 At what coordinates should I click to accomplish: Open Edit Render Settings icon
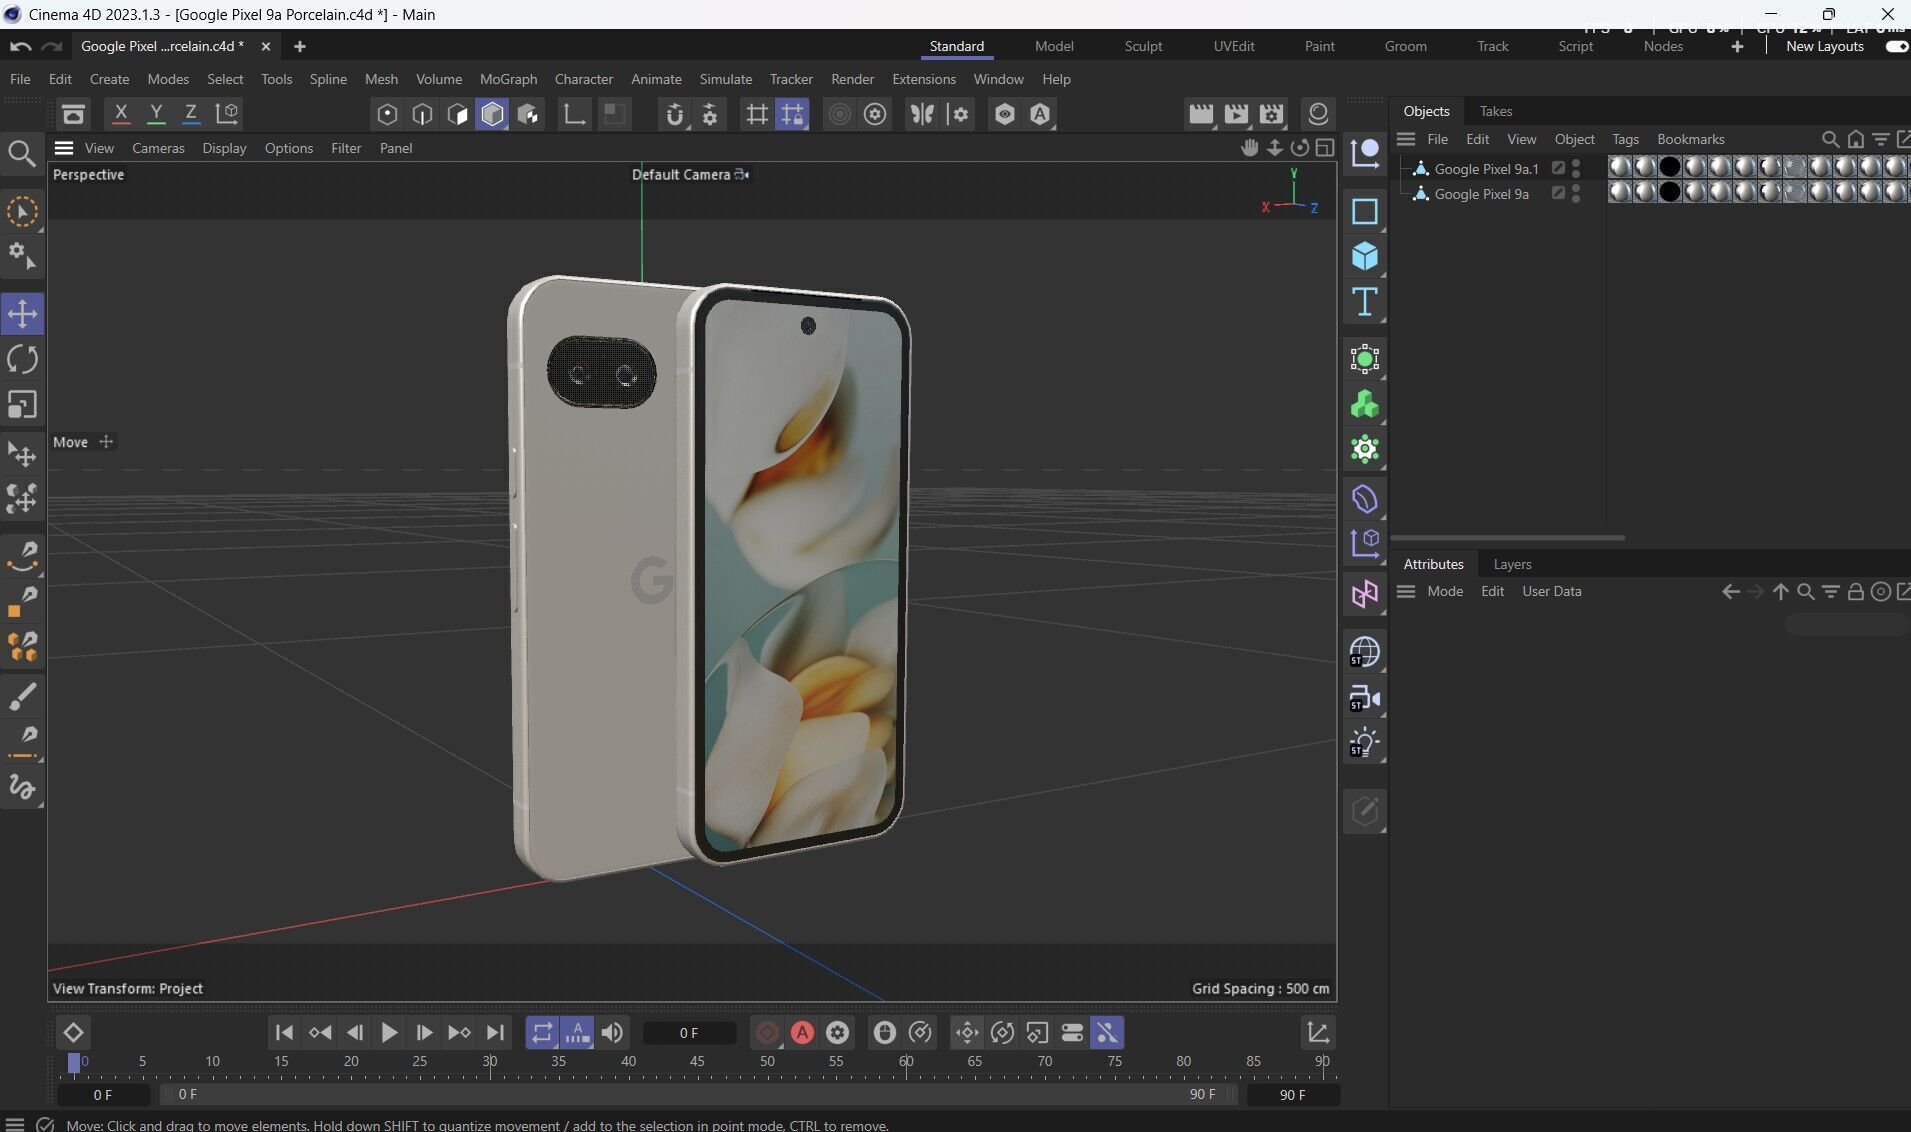coord(1271,114)
